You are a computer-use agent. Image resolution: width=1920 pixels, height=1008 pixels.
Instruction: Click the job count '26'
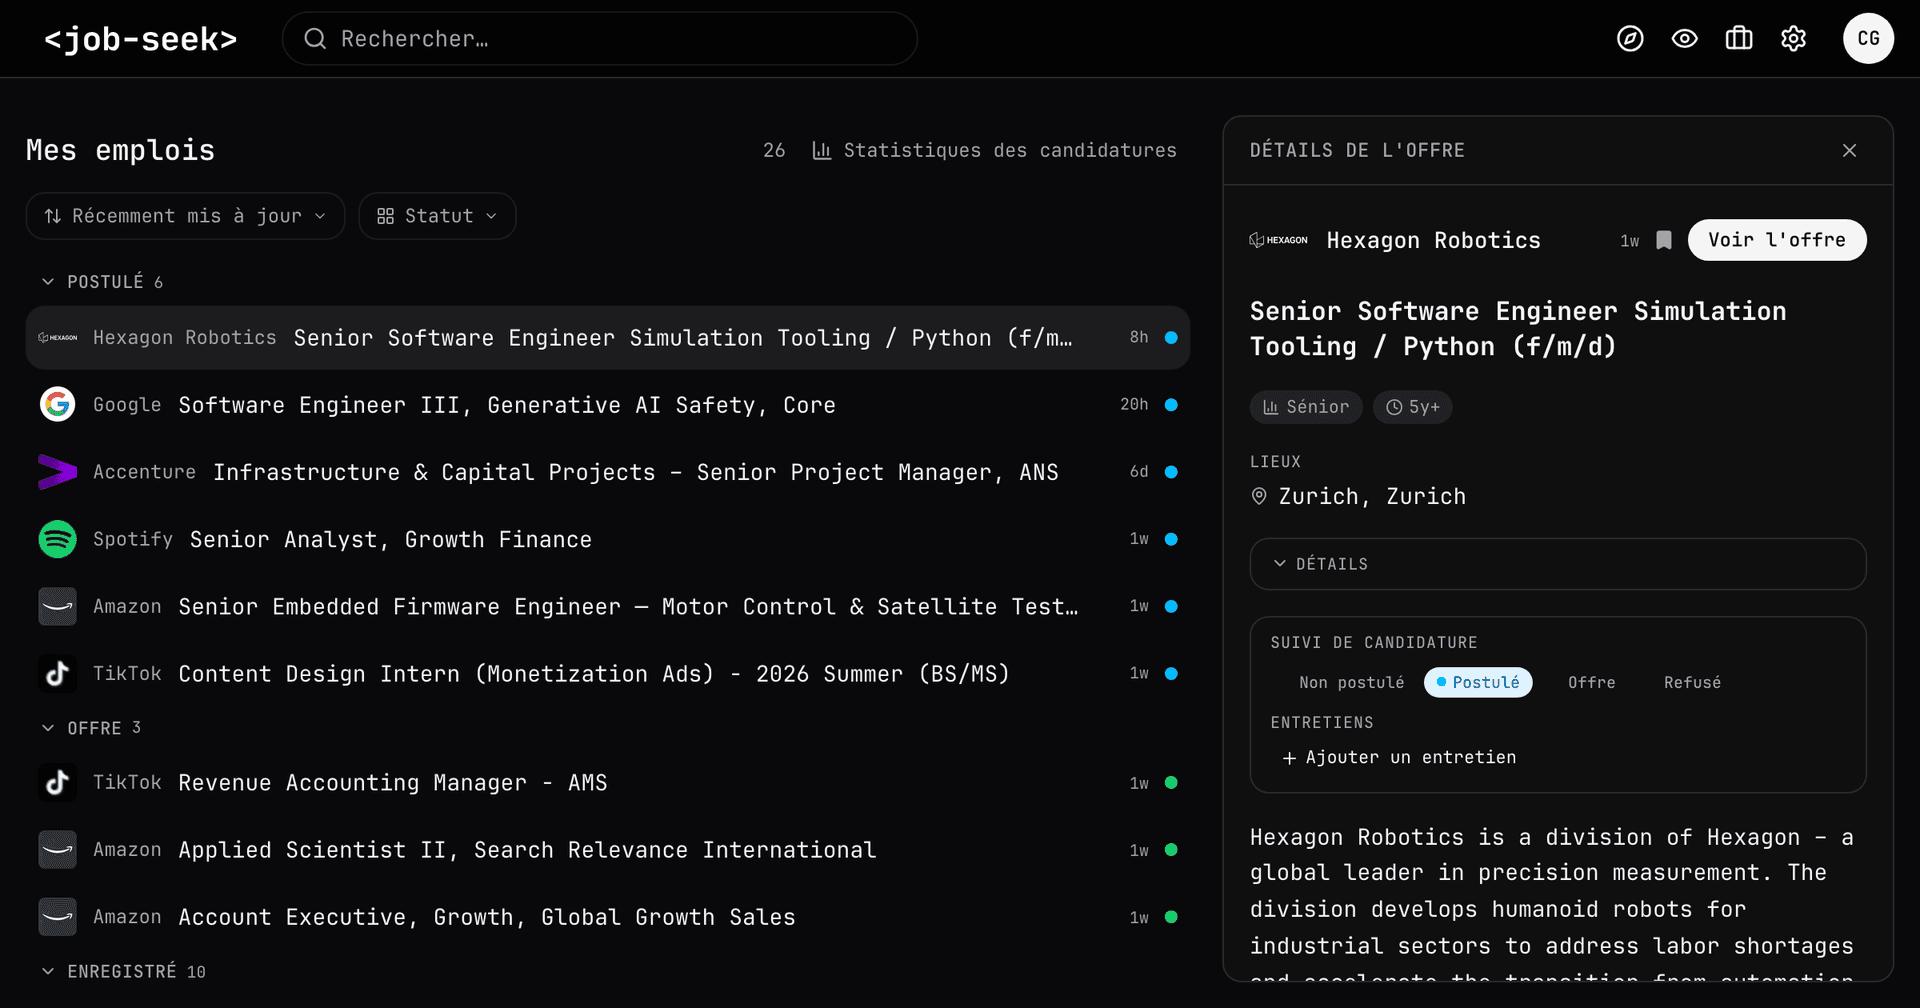tap(774, 150)
